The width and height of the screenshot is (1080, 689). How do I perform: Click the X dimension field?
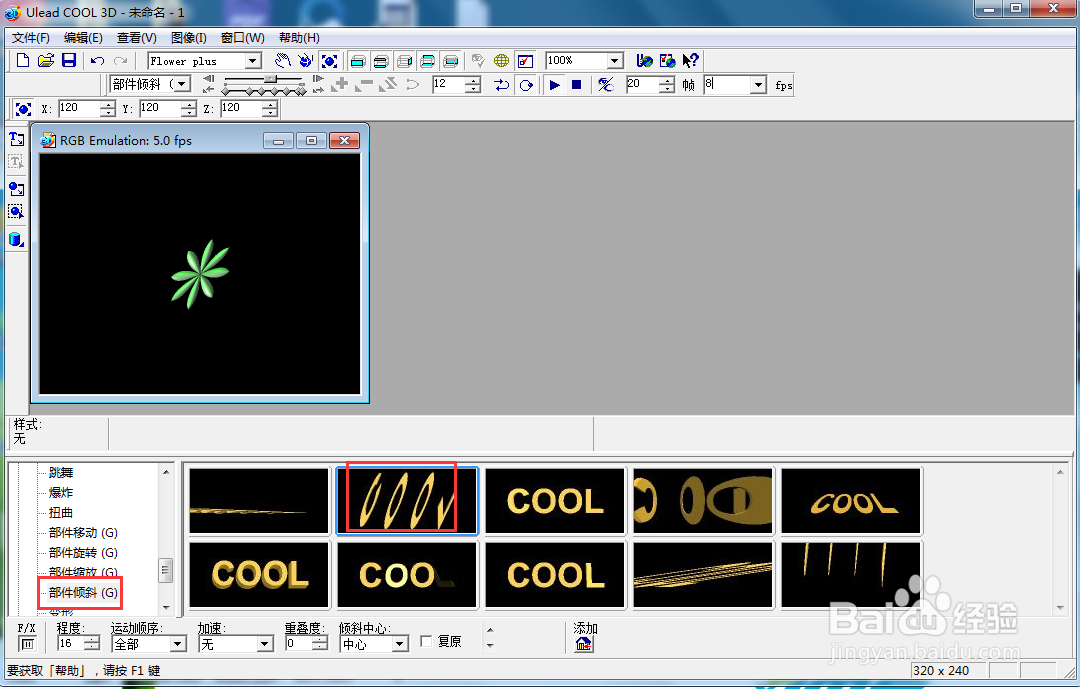[x=79, y=108]
